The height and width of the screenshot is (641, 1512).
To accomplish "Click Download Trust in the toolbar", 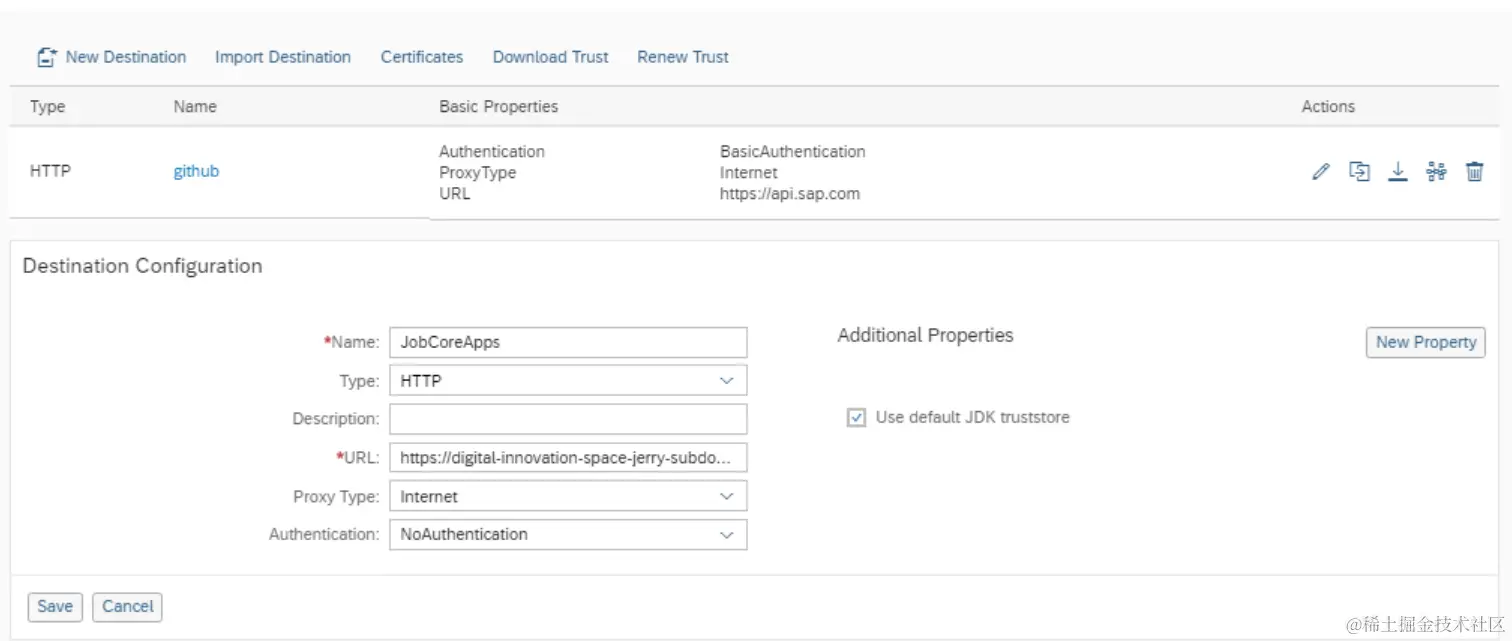I will 550,57.
